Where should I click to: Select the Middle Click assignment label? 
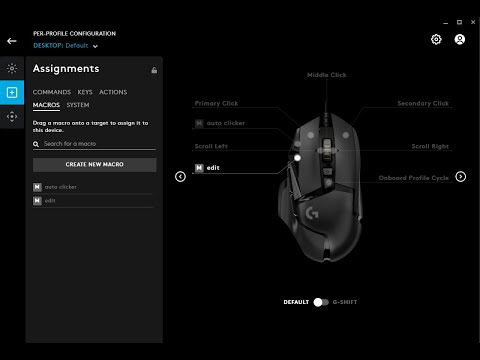coord(327,75)
